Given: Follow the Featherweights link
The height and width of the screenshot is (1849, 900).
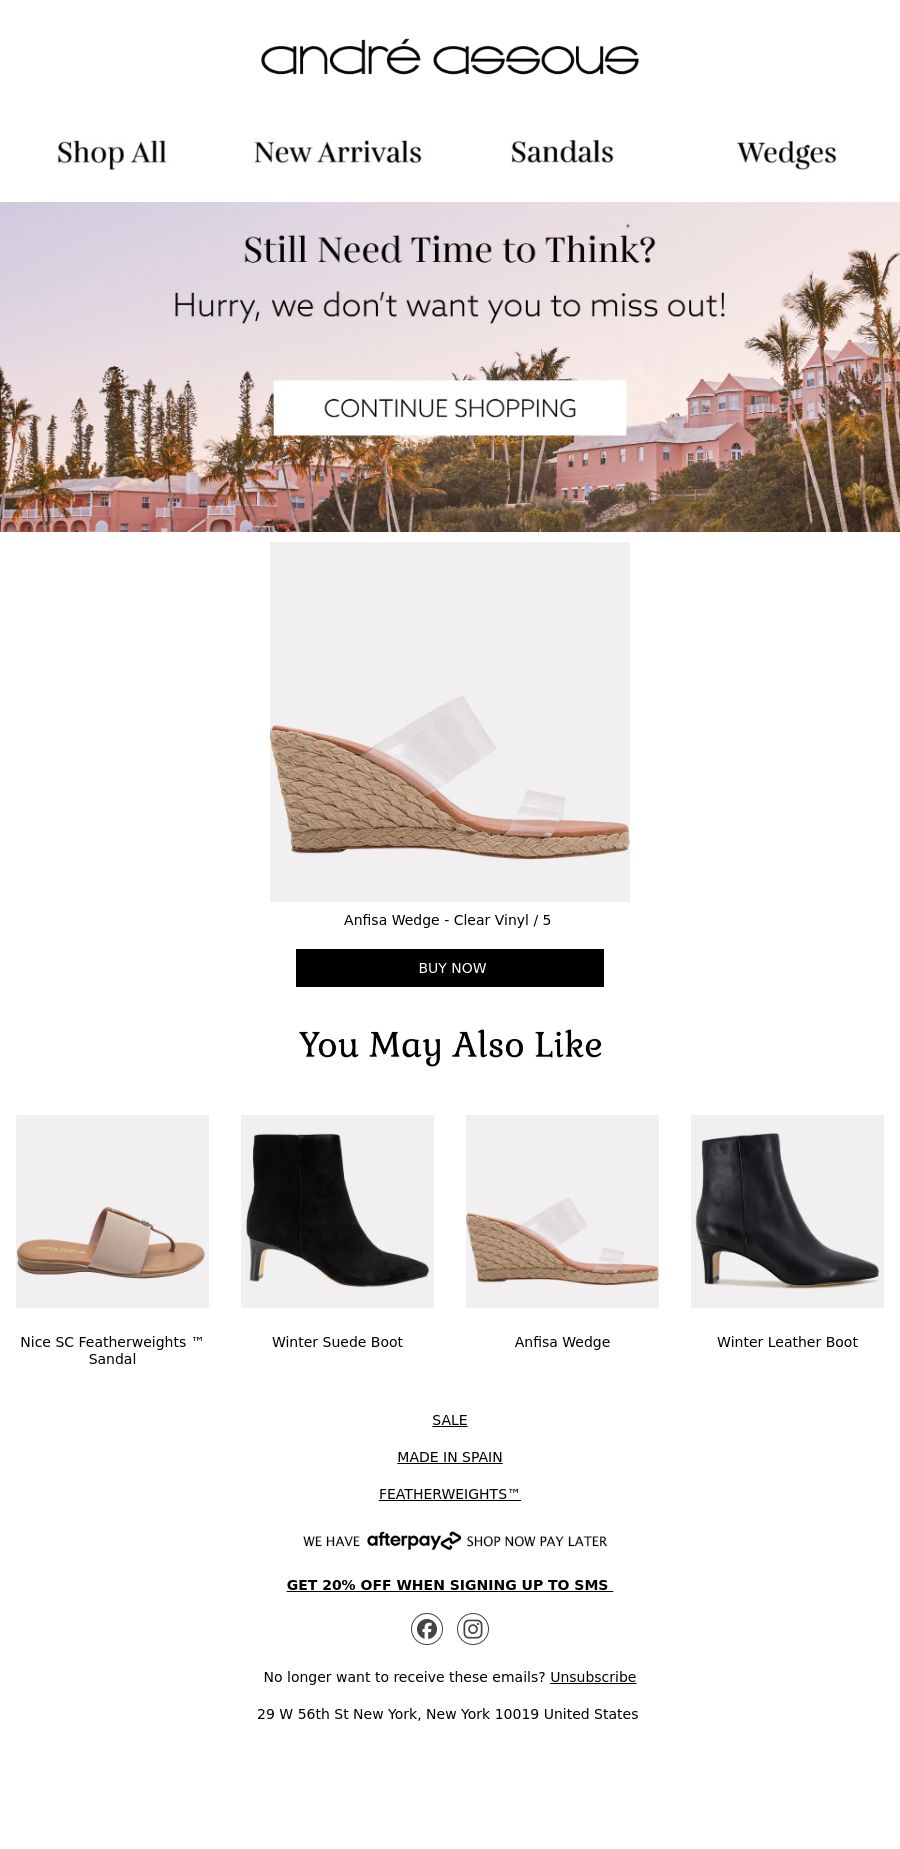Looking at the screenshot, I should 450,1494.
